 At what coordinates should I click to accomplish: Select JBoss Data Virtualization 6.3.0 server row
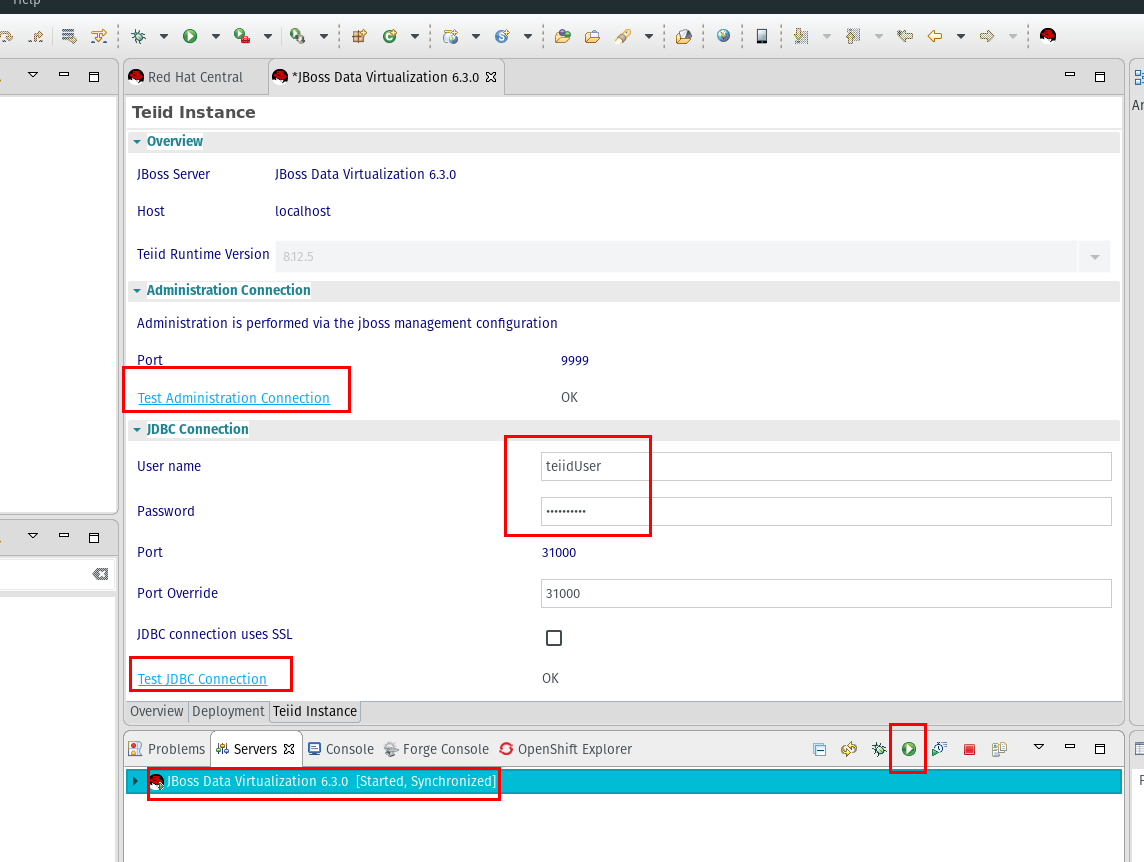click(x=623, y=782)
